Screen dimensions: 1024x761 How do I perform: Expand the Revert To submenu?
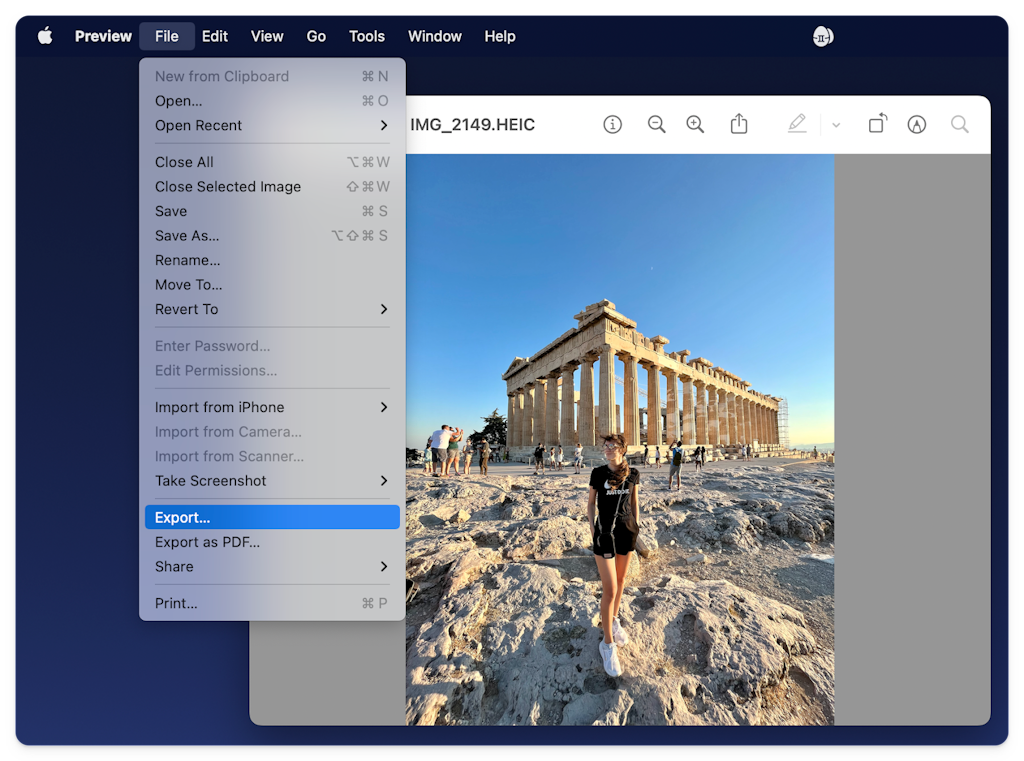click(x=270, y=309)
